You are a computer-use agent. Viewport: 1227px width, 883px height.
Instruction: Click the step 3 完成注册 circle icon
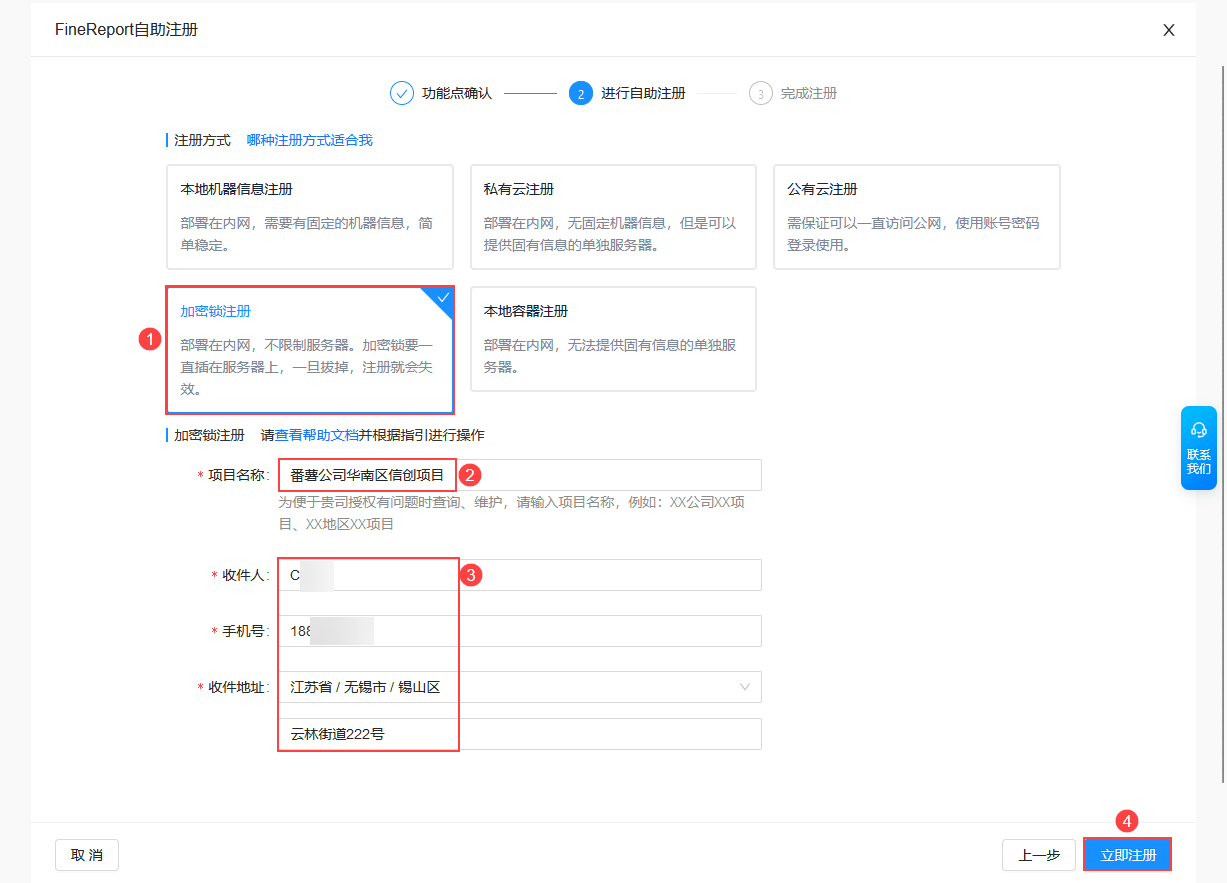point(760,93)
